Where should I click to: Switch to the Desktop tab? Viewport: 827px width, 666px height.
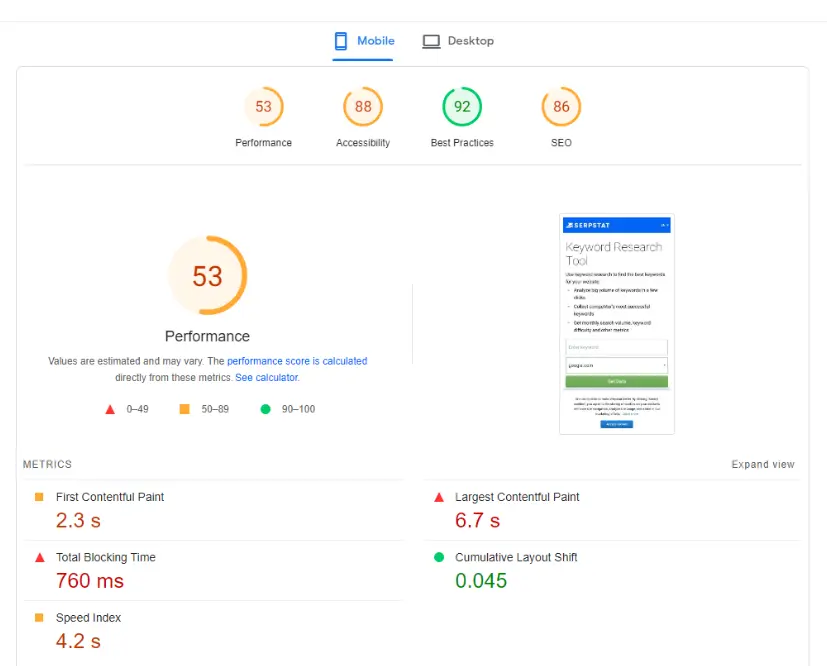point(458,41)
